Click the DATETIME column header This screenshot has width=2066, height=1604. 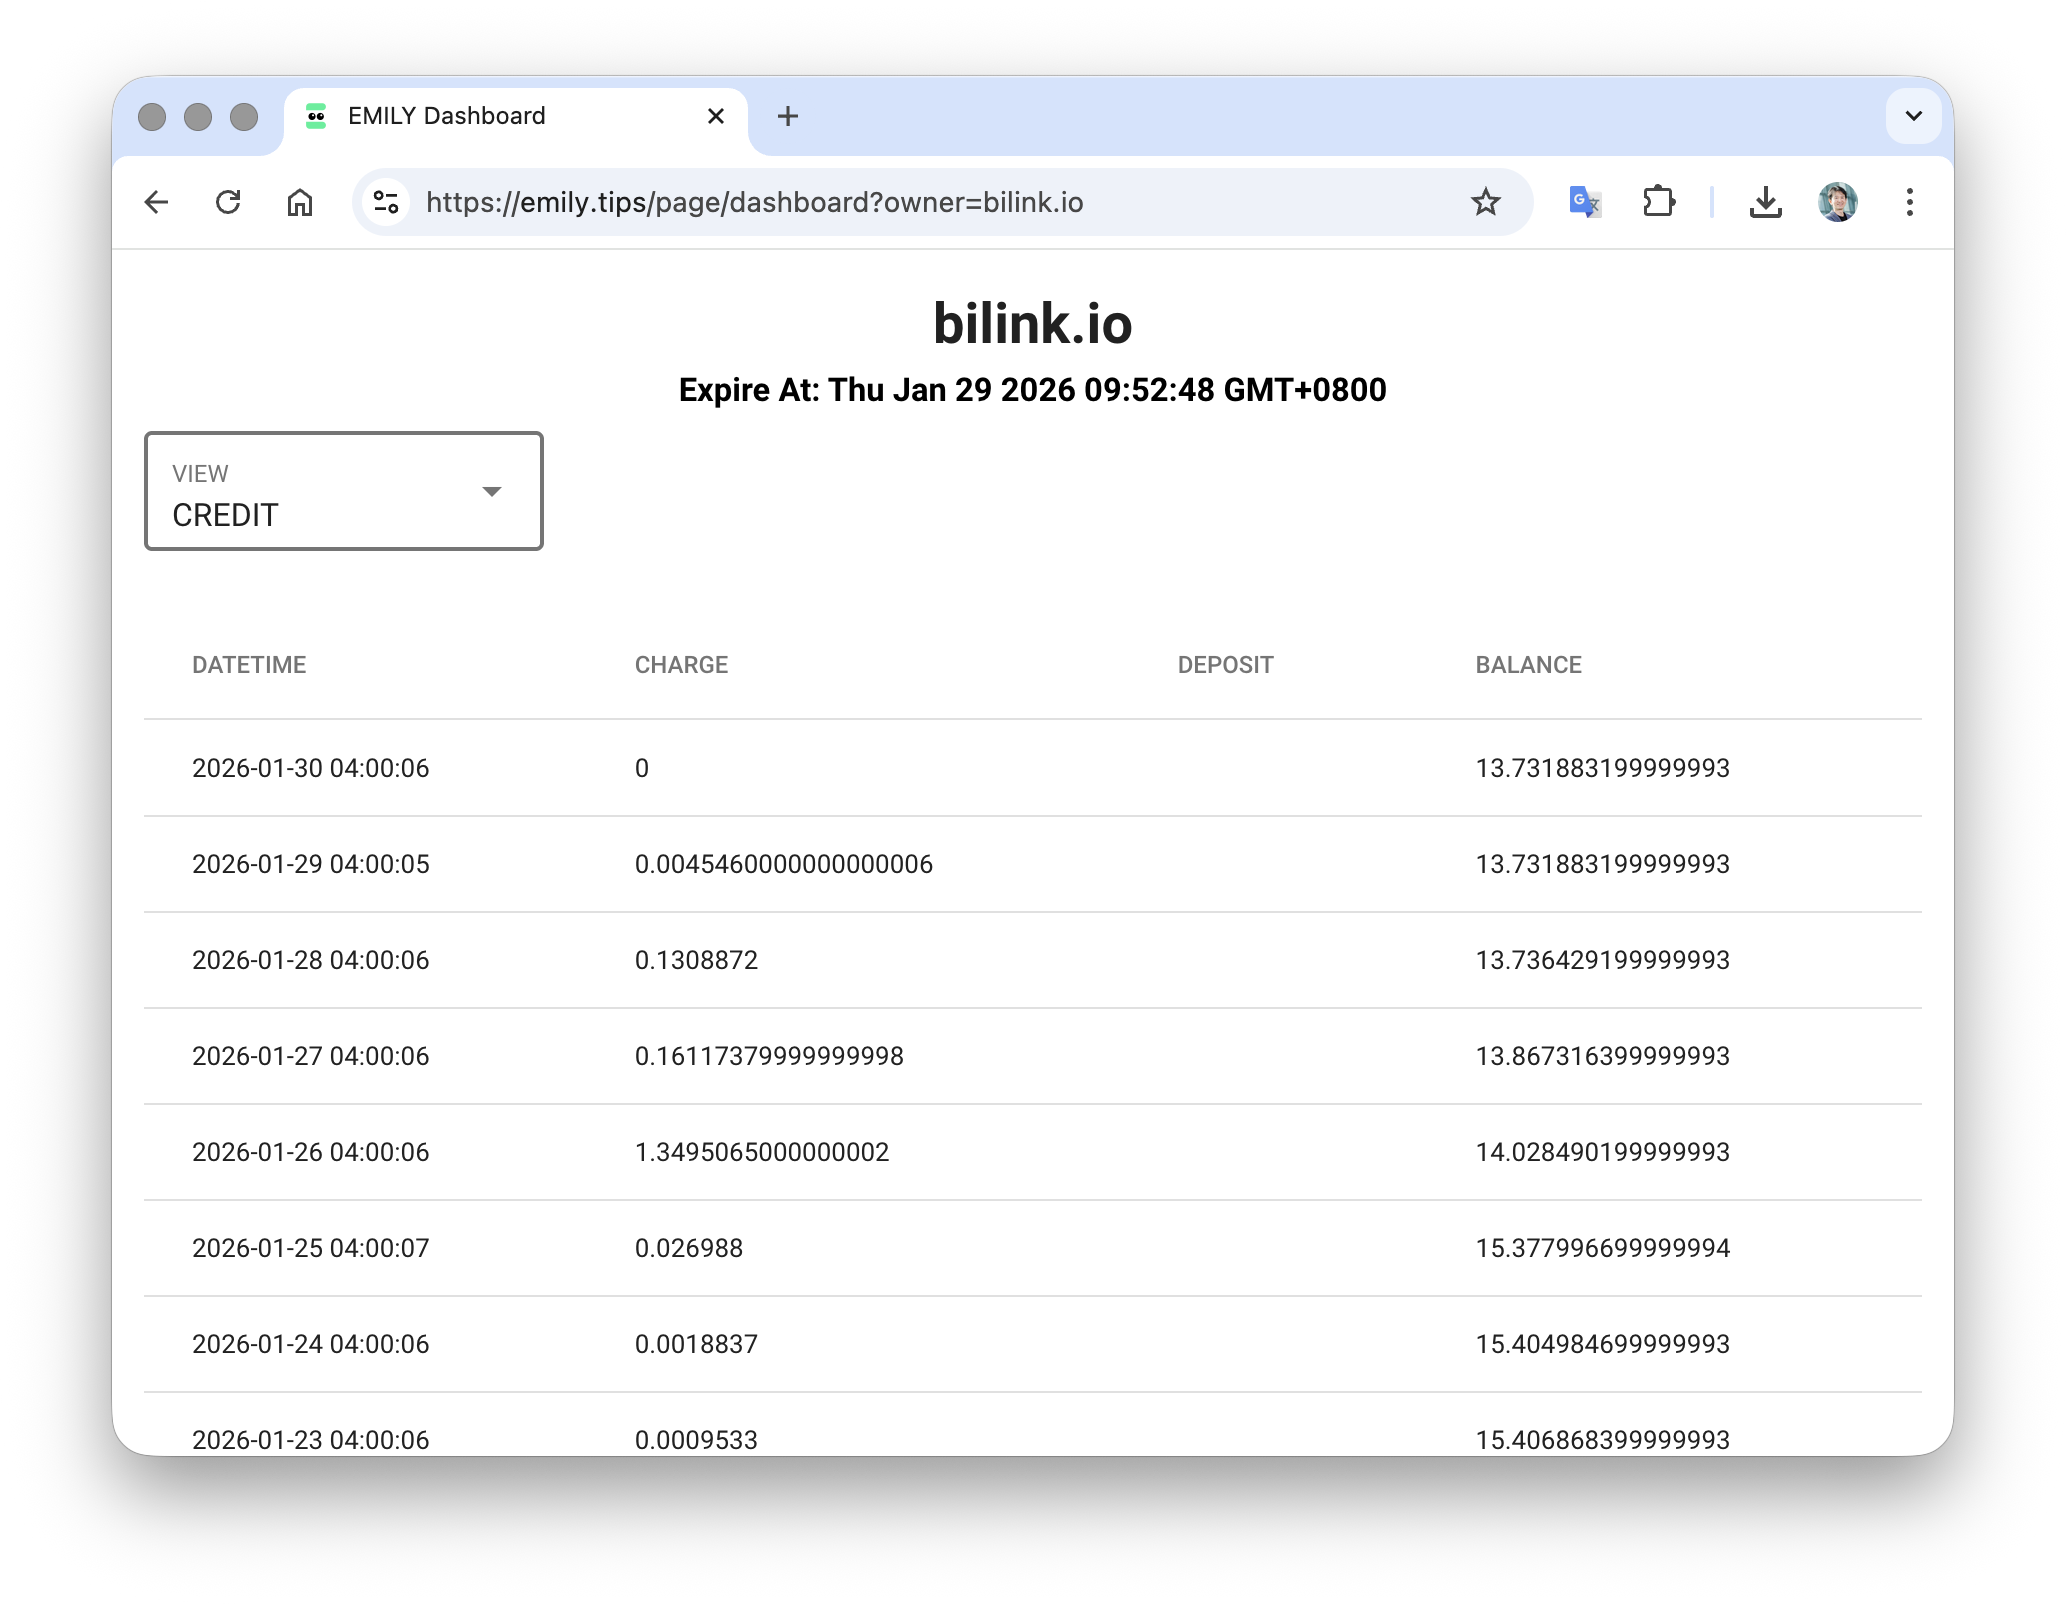[x=249, y=665]
